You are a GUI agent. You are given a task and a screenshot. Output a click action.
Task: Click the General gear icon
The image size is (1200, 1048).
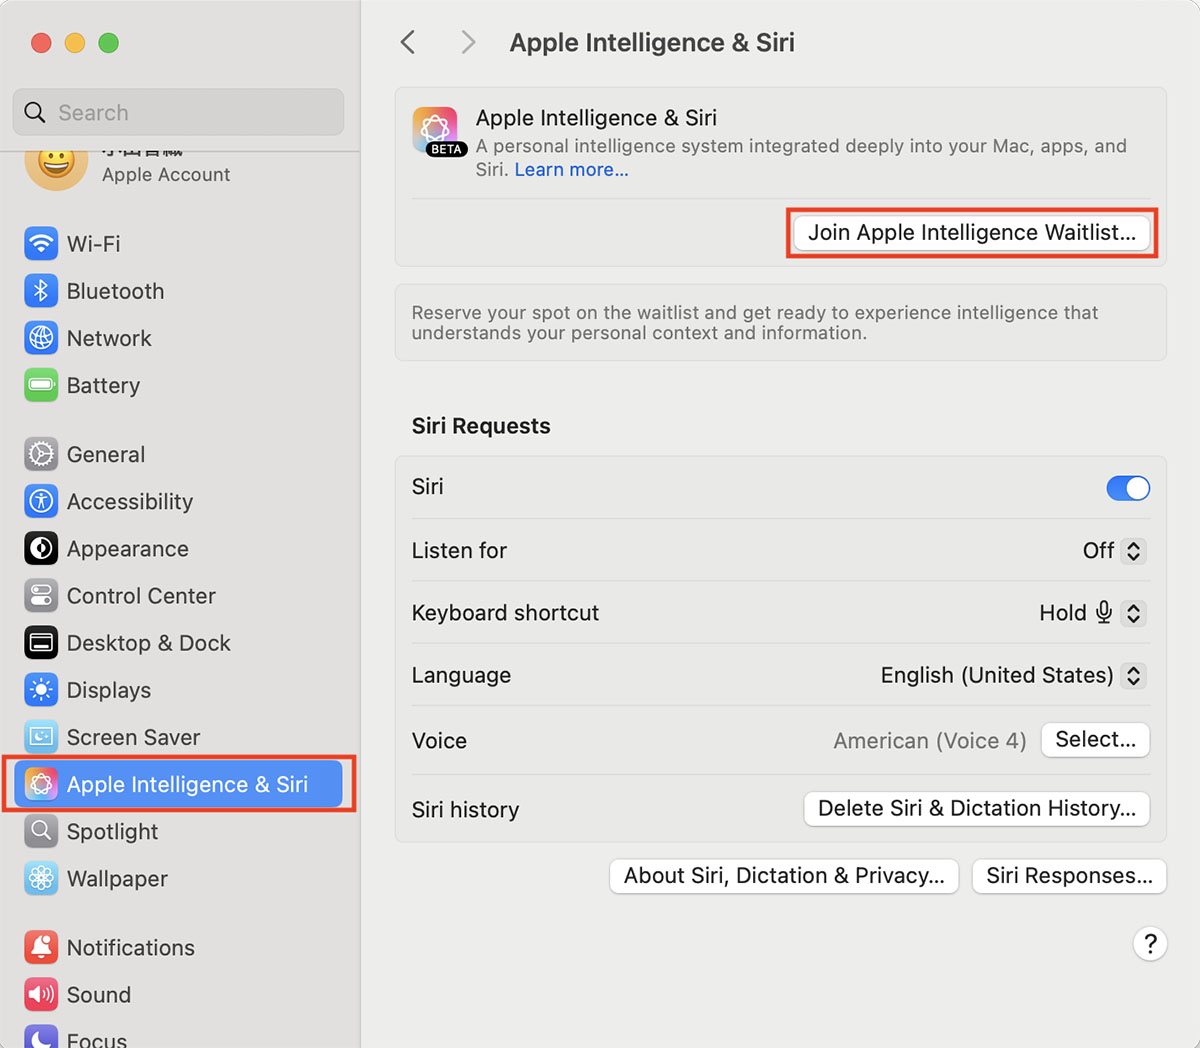(x=41, y=454)
